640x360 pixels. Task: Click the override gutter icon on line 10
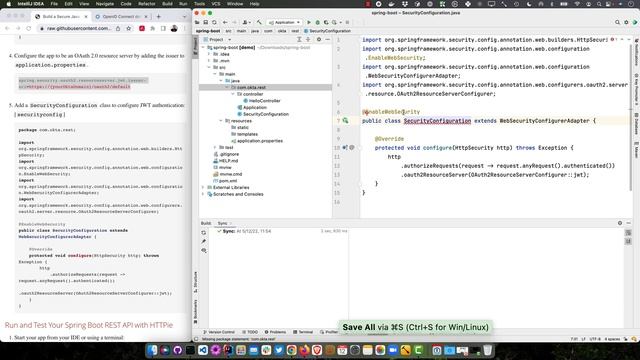click(345, 147)
